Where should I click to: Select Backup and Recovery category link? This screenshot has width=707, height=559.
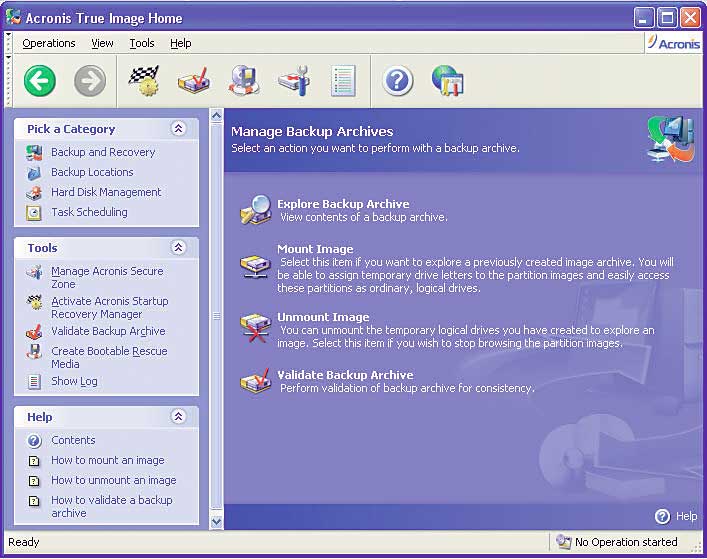click(103, 152)
